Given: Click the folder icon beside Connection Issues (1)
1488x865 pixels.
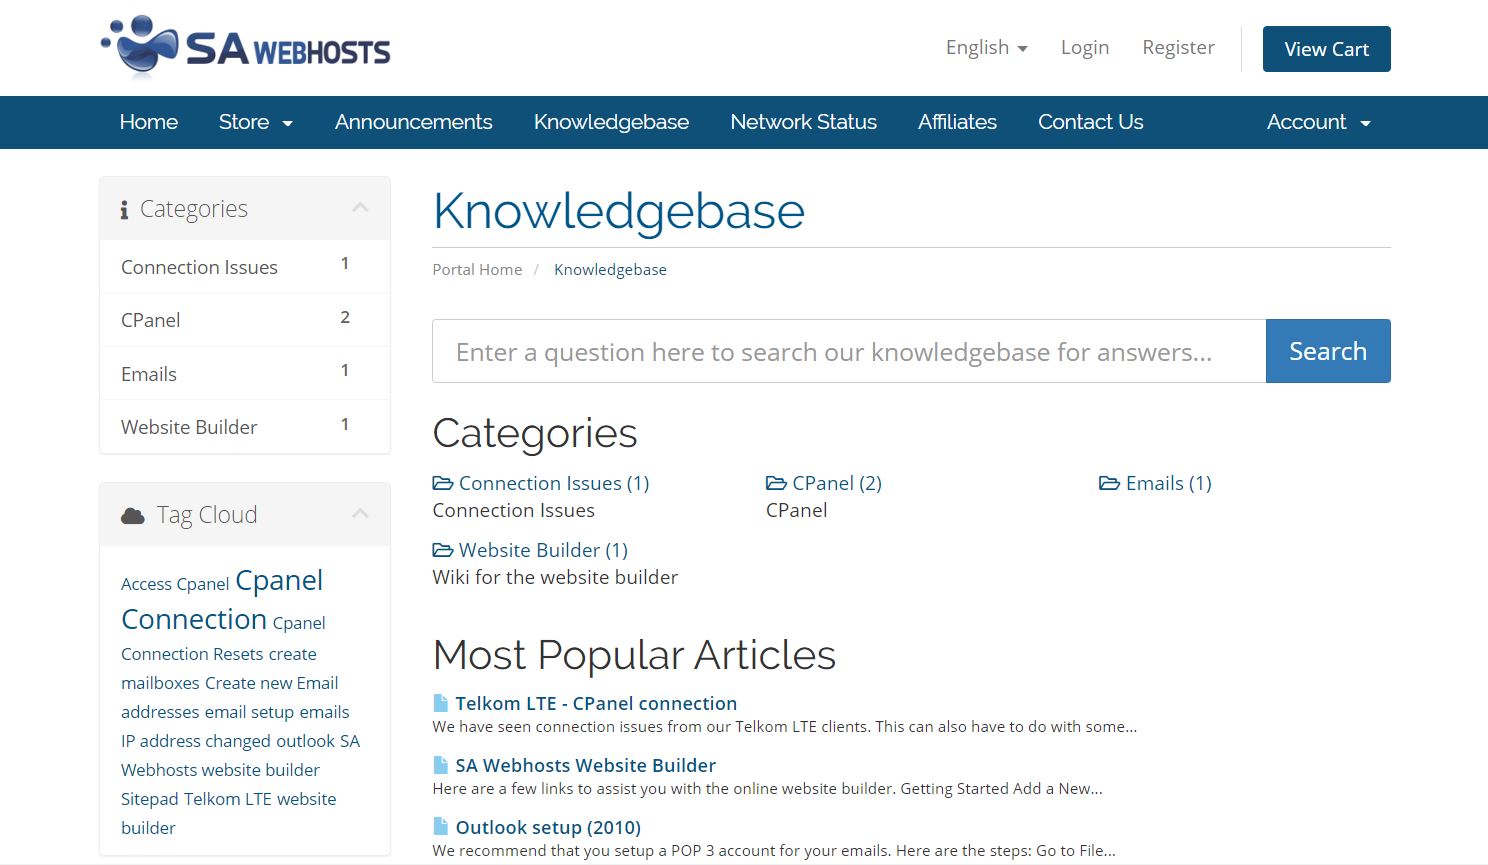Looking at the screenshot, I should (442, 483).
